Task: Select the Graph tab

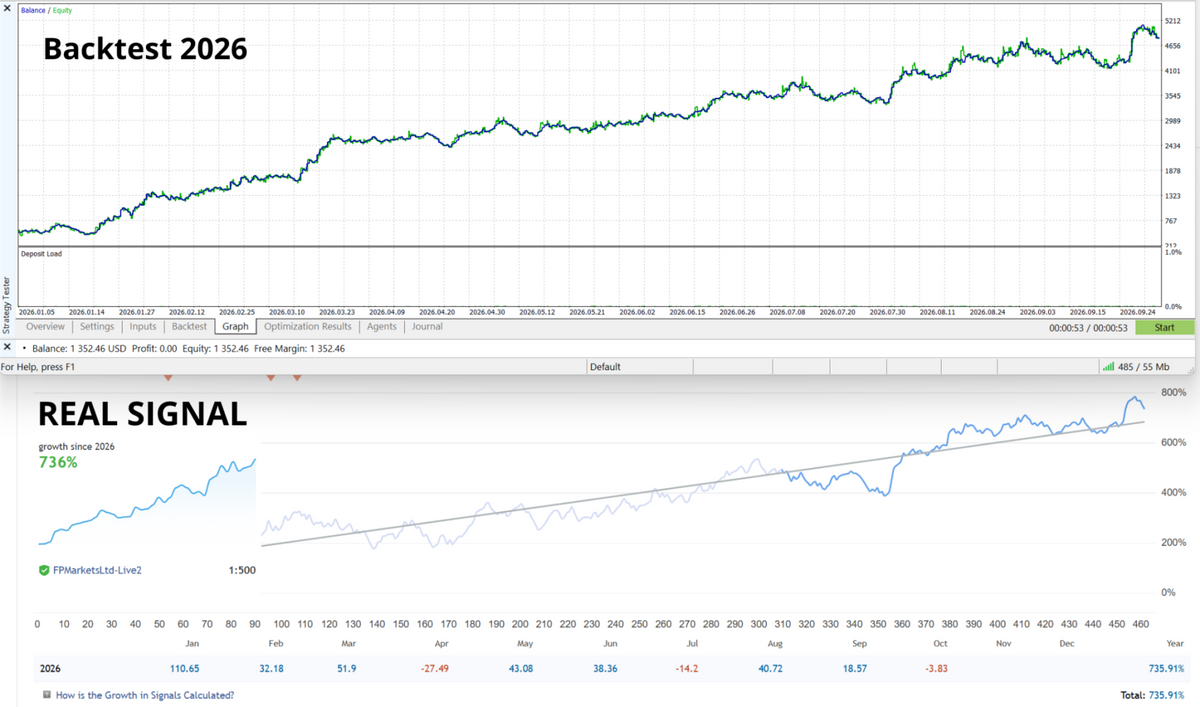Action: 236,326
